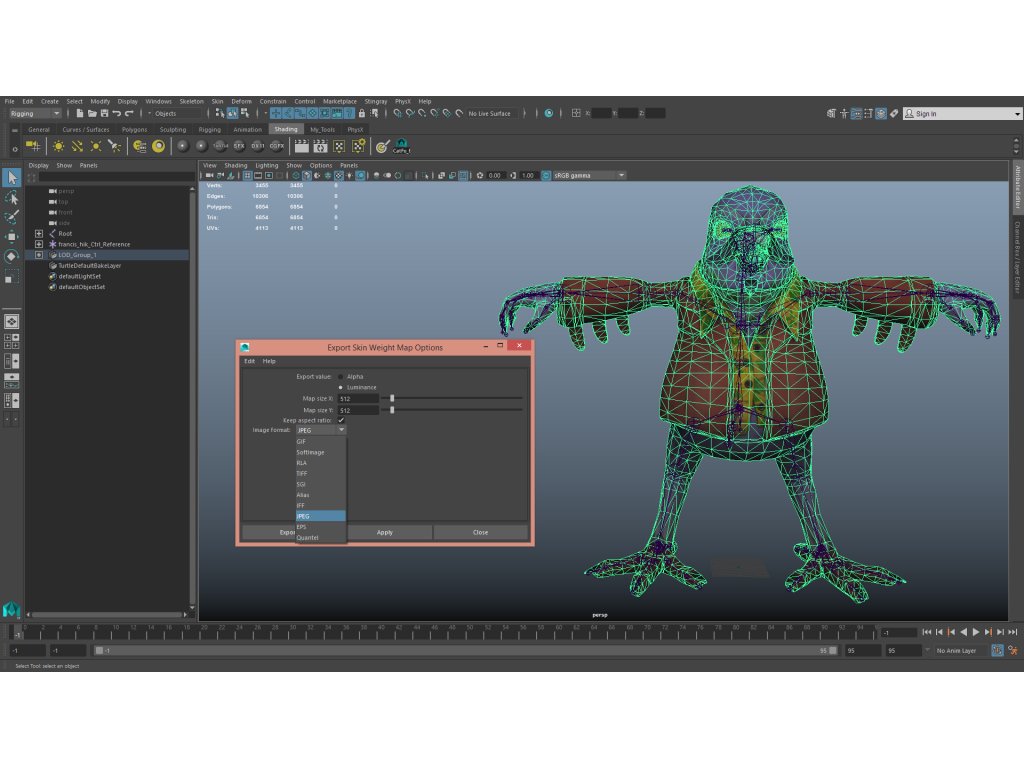Click the CGFX shader shelf icon
The width and height of the screenshot is (1024, 768).
(x=277, y=146)
